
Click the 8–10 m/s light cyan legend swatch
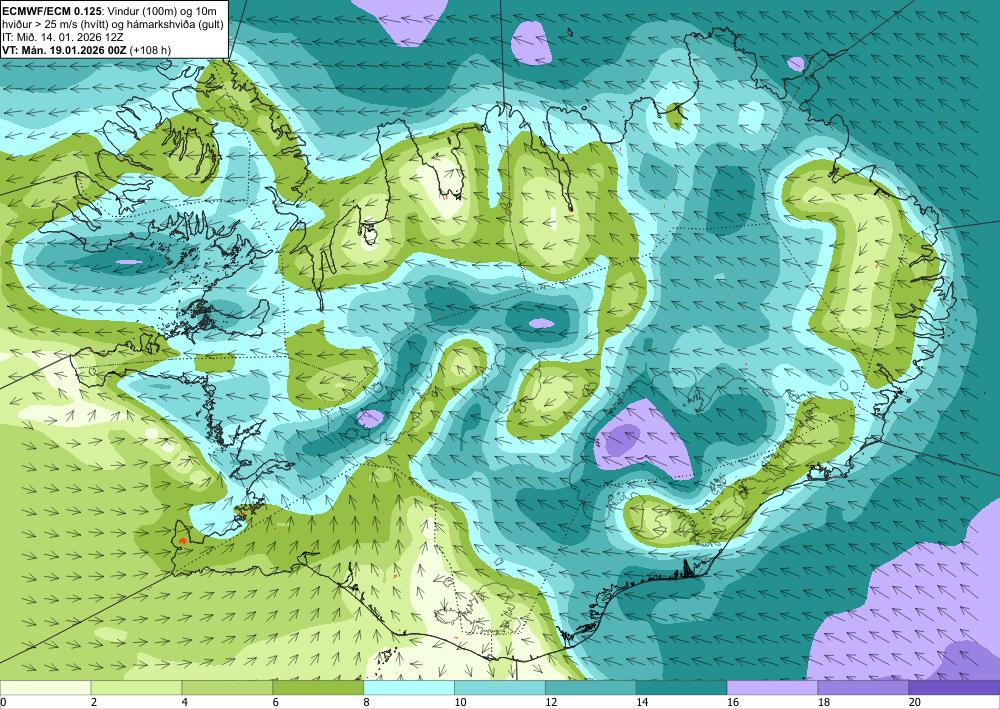click(409, 687)
